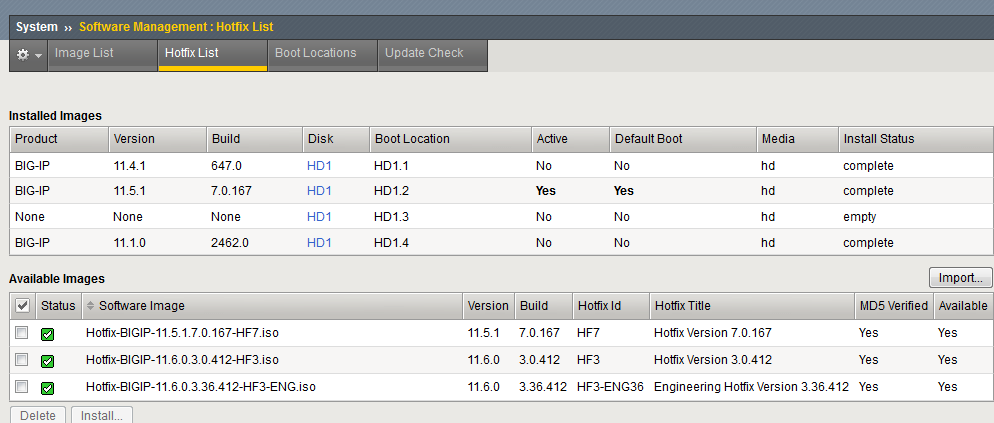Click the MD5 Verified column header
994x423 pixels.
coord(893,306)
